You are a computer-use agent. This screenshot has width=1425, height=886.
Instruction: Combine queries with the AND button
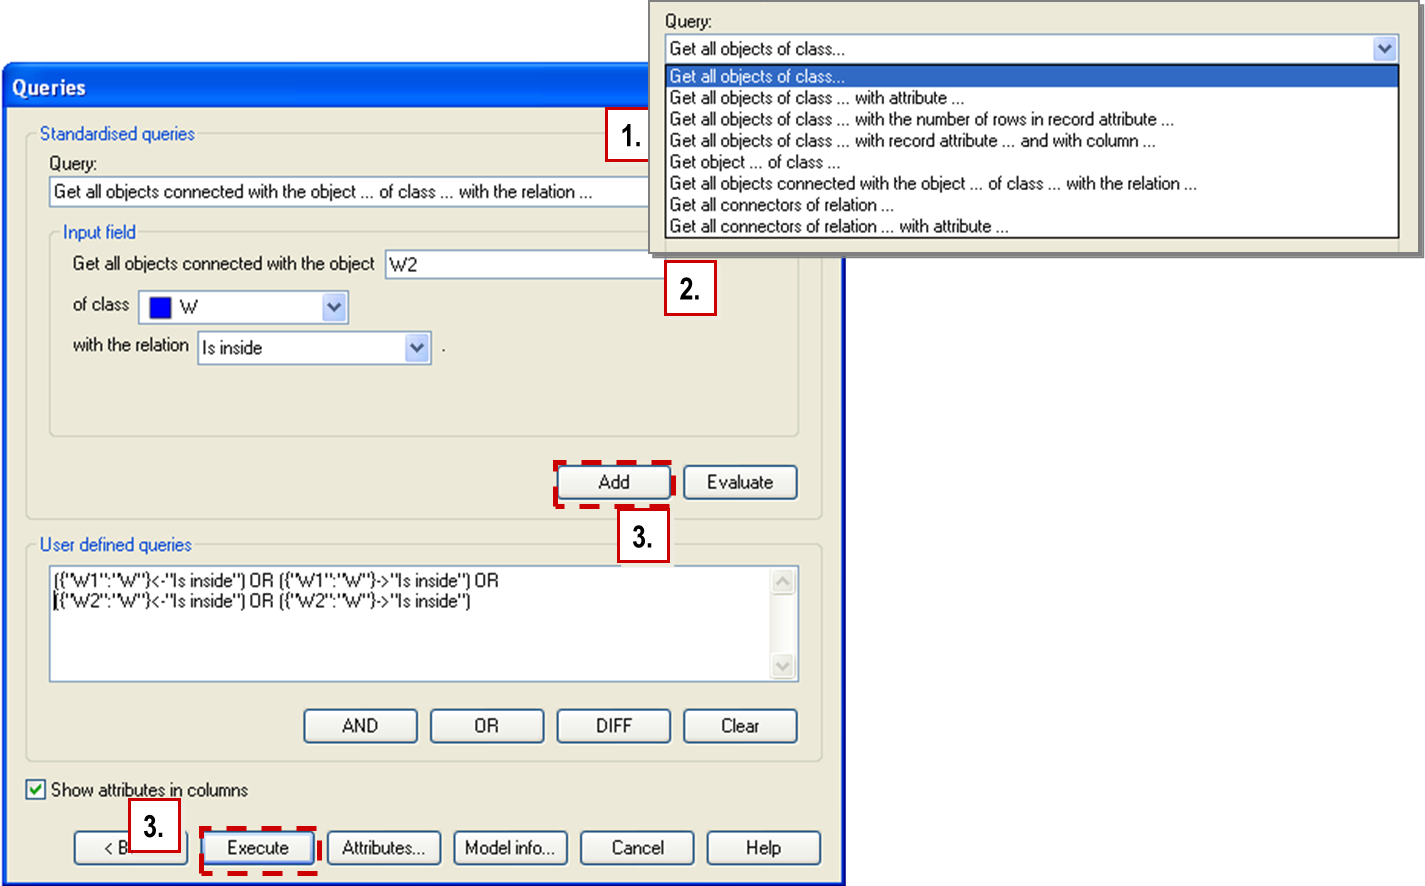tap(360, 726)
